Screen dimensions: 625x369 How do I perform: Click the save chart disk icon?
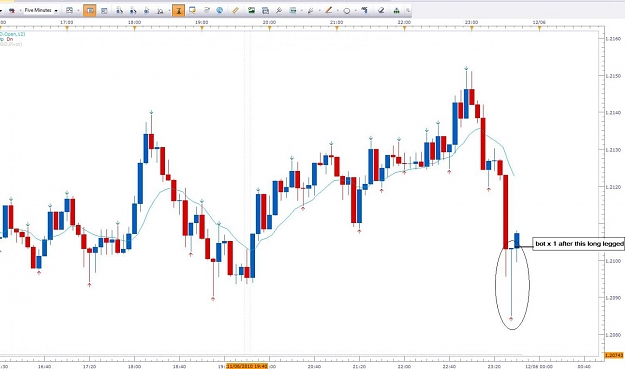click(265, 11)
